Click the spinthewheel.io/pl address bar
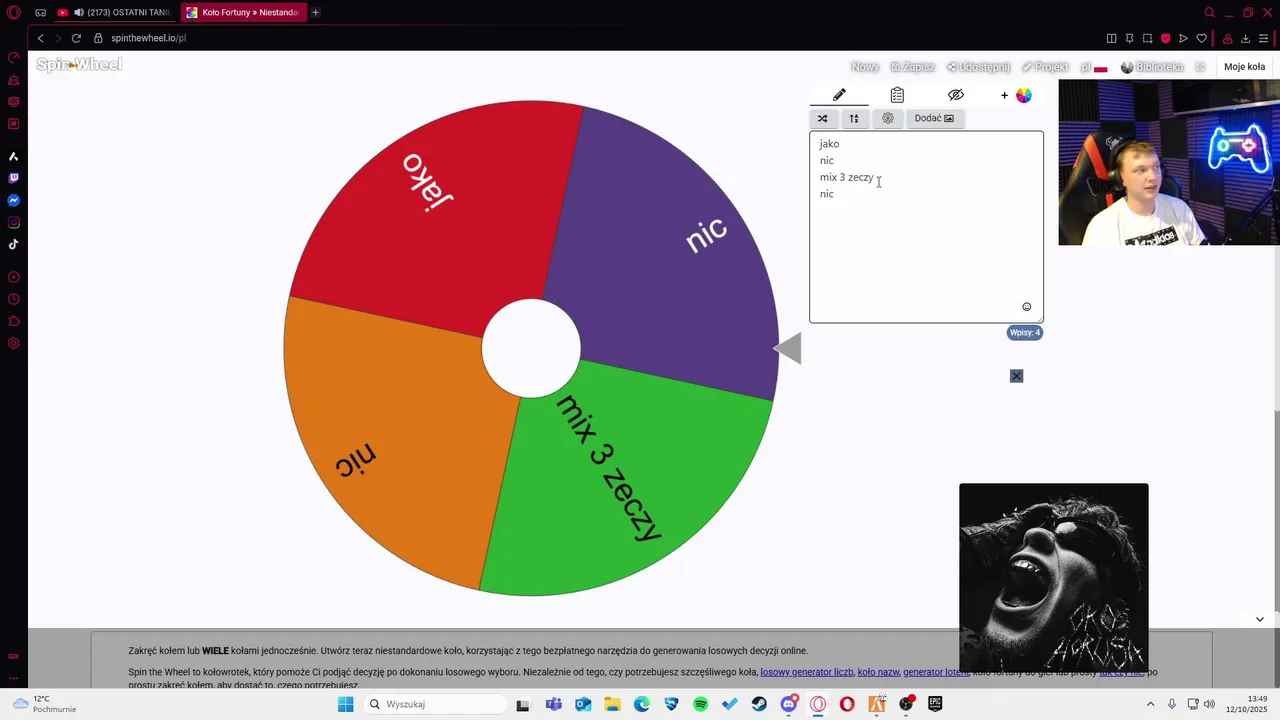 pyautogui.click(x=148, y=38)
